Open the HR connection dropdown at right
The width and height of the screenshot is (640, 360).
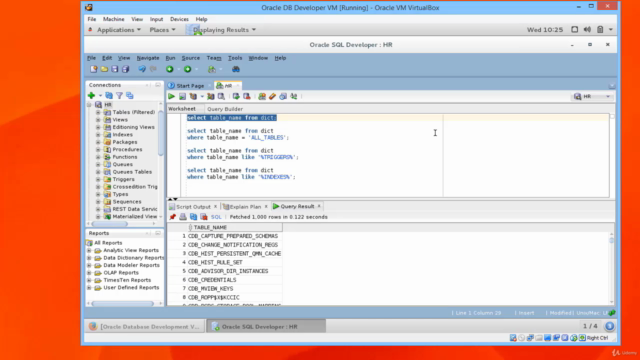tap(608, 97)
